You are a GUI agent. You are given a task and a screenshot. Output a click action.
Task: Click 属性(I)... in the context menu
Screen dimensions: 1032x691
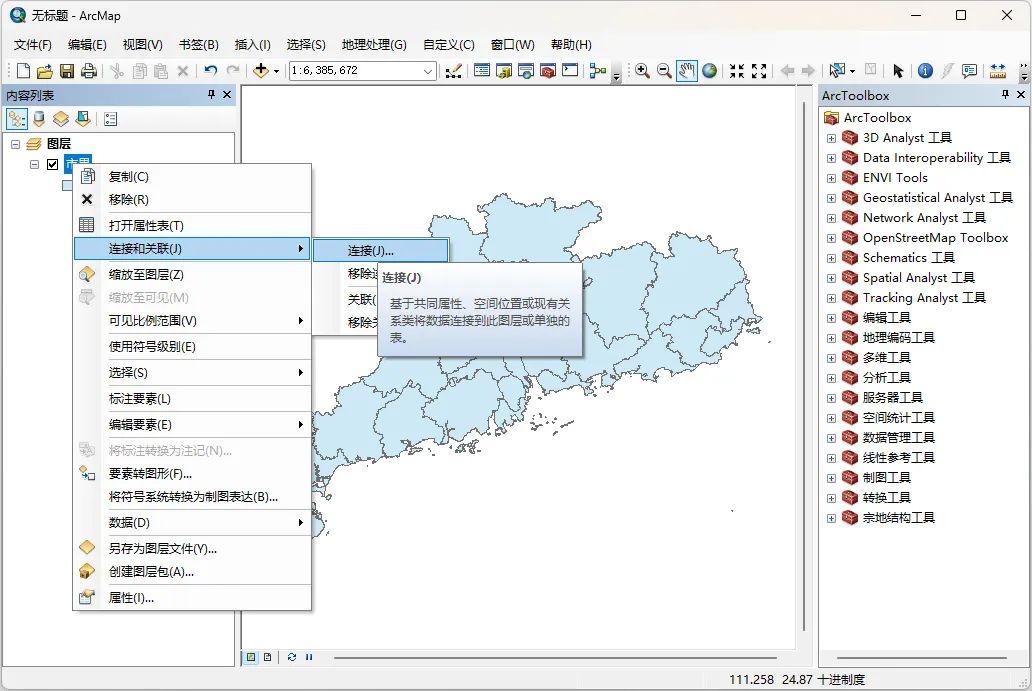(192, 598)
